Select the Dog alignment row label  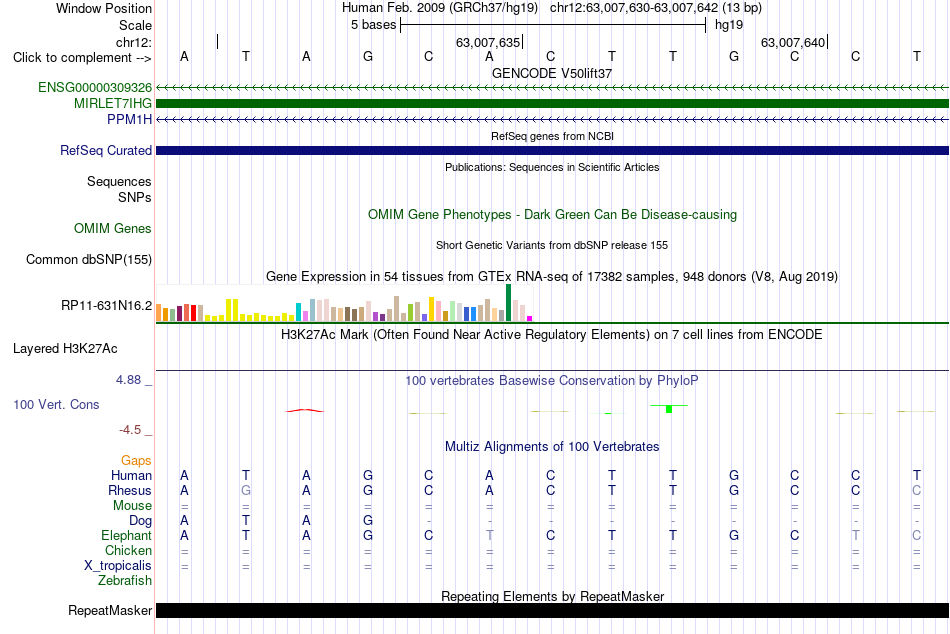pyautogui.click(x=141, y=521)
